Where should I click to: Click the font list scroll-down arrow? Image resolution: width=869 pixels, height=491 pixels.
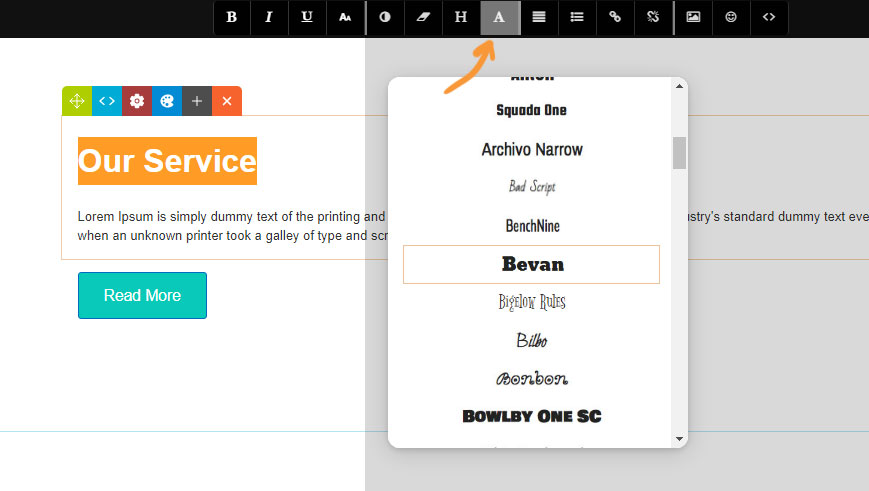click(x=680, y=438)
